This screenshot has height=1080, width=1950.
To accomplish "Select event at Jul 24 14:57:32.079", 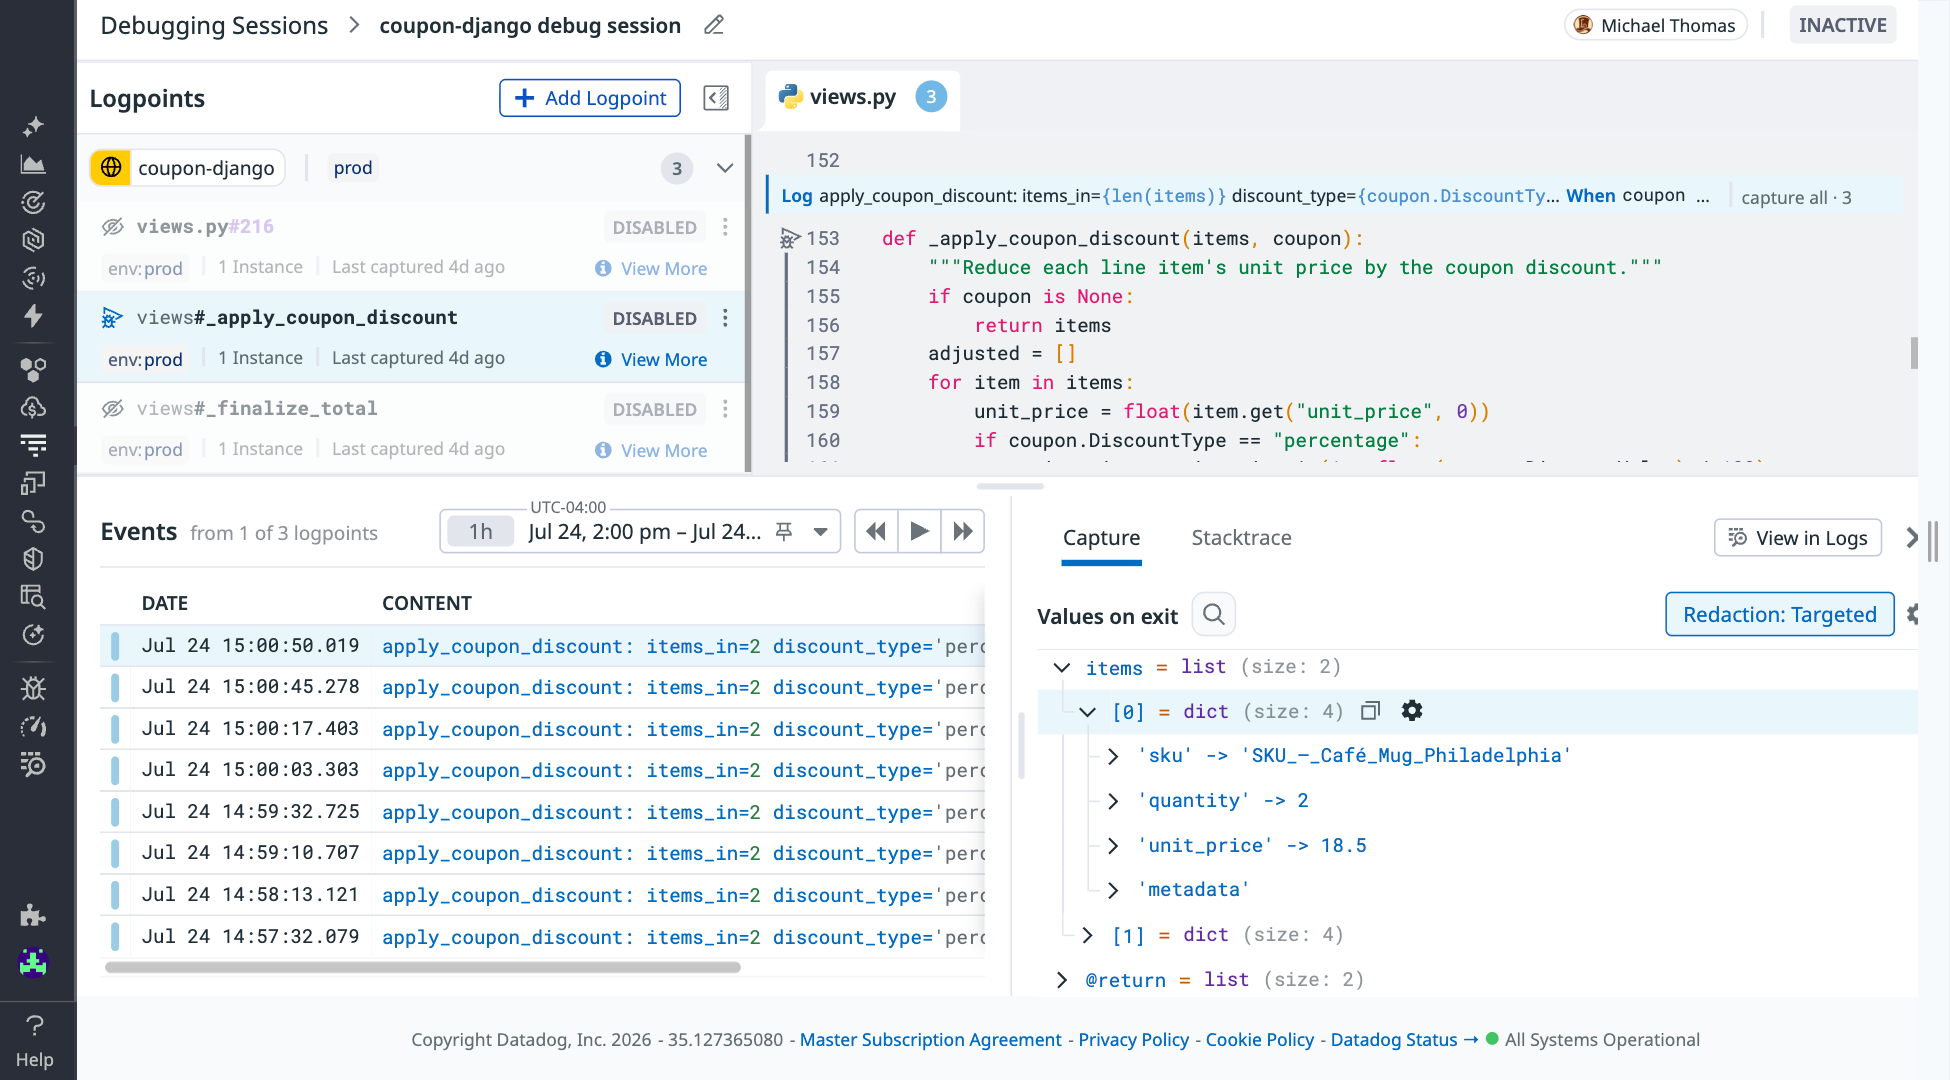I will pos(543,937).
